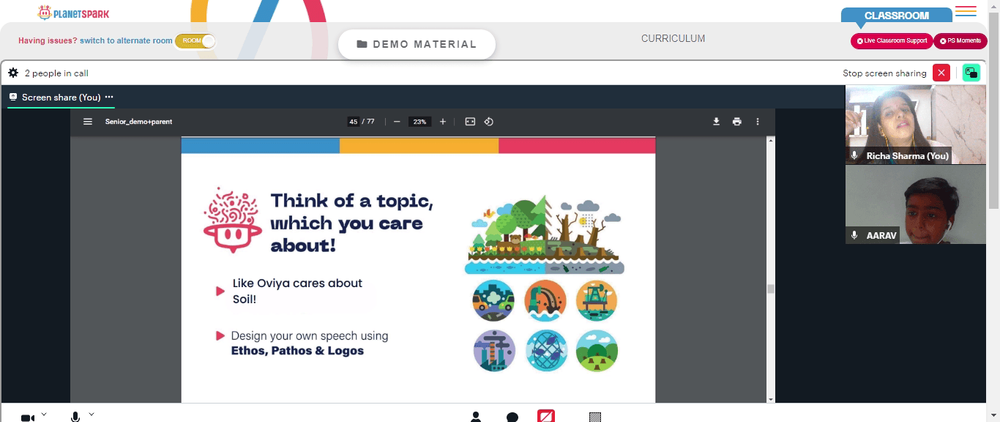
Task: Click the PDF scrollbar's bottom down arrow
Action: pos(770,399)
